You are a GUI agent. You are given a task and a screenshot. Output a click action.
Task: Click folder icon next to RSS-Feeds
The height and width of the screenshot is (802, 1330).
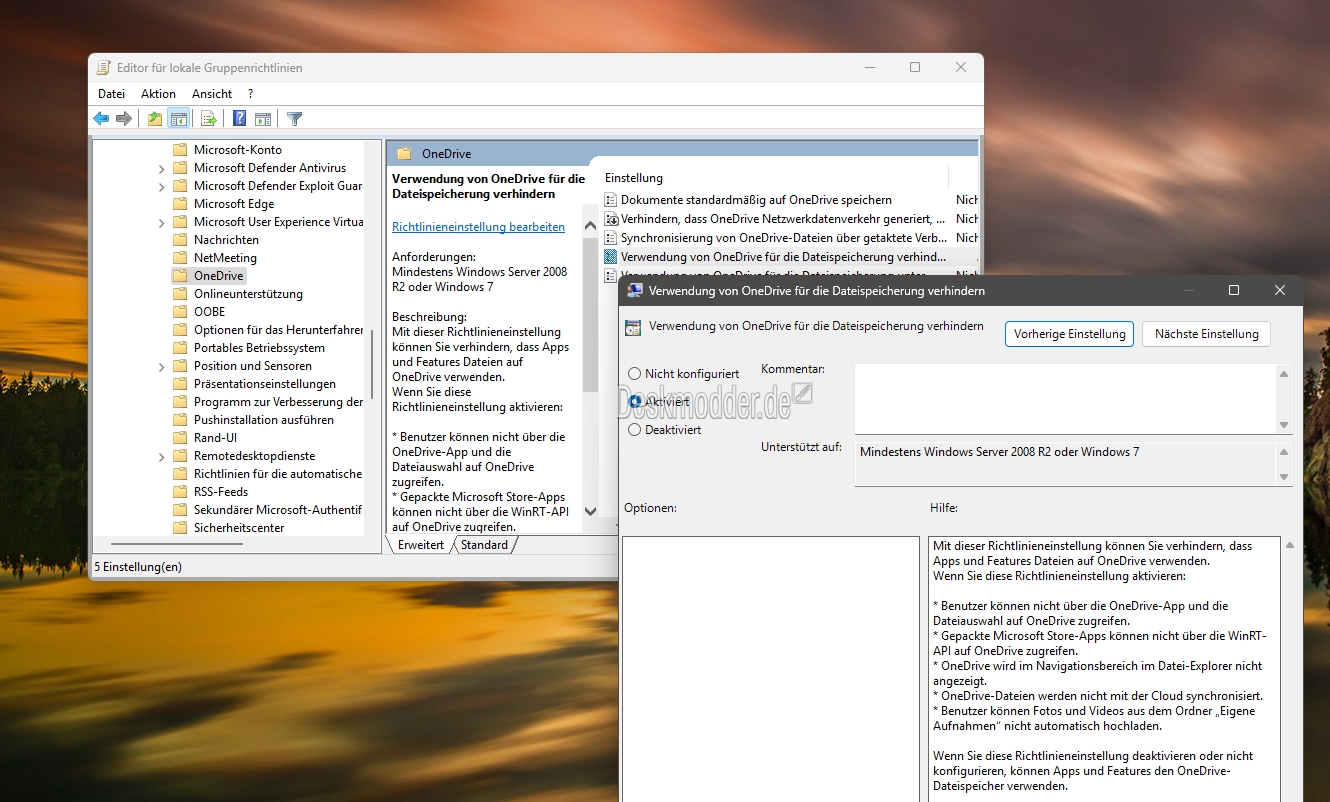coord(180,492)
